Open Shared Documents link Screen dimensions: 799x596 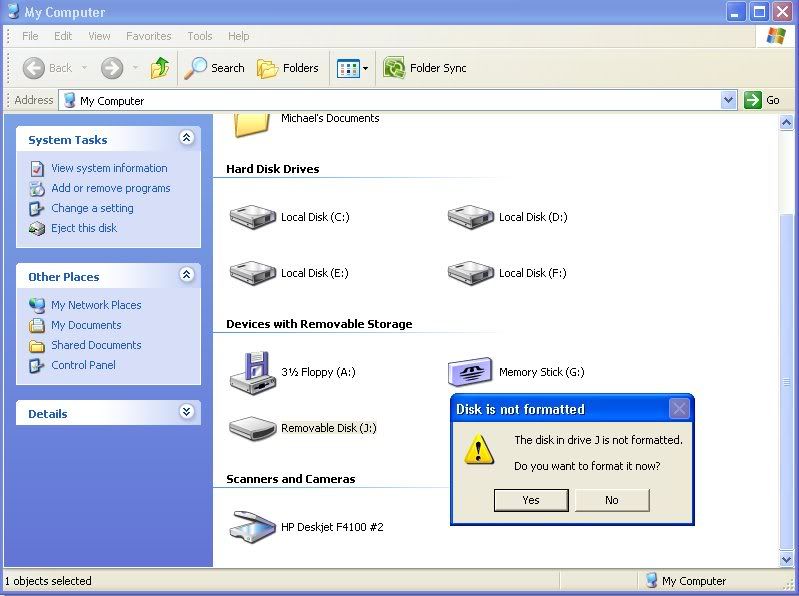click(96, 345)
